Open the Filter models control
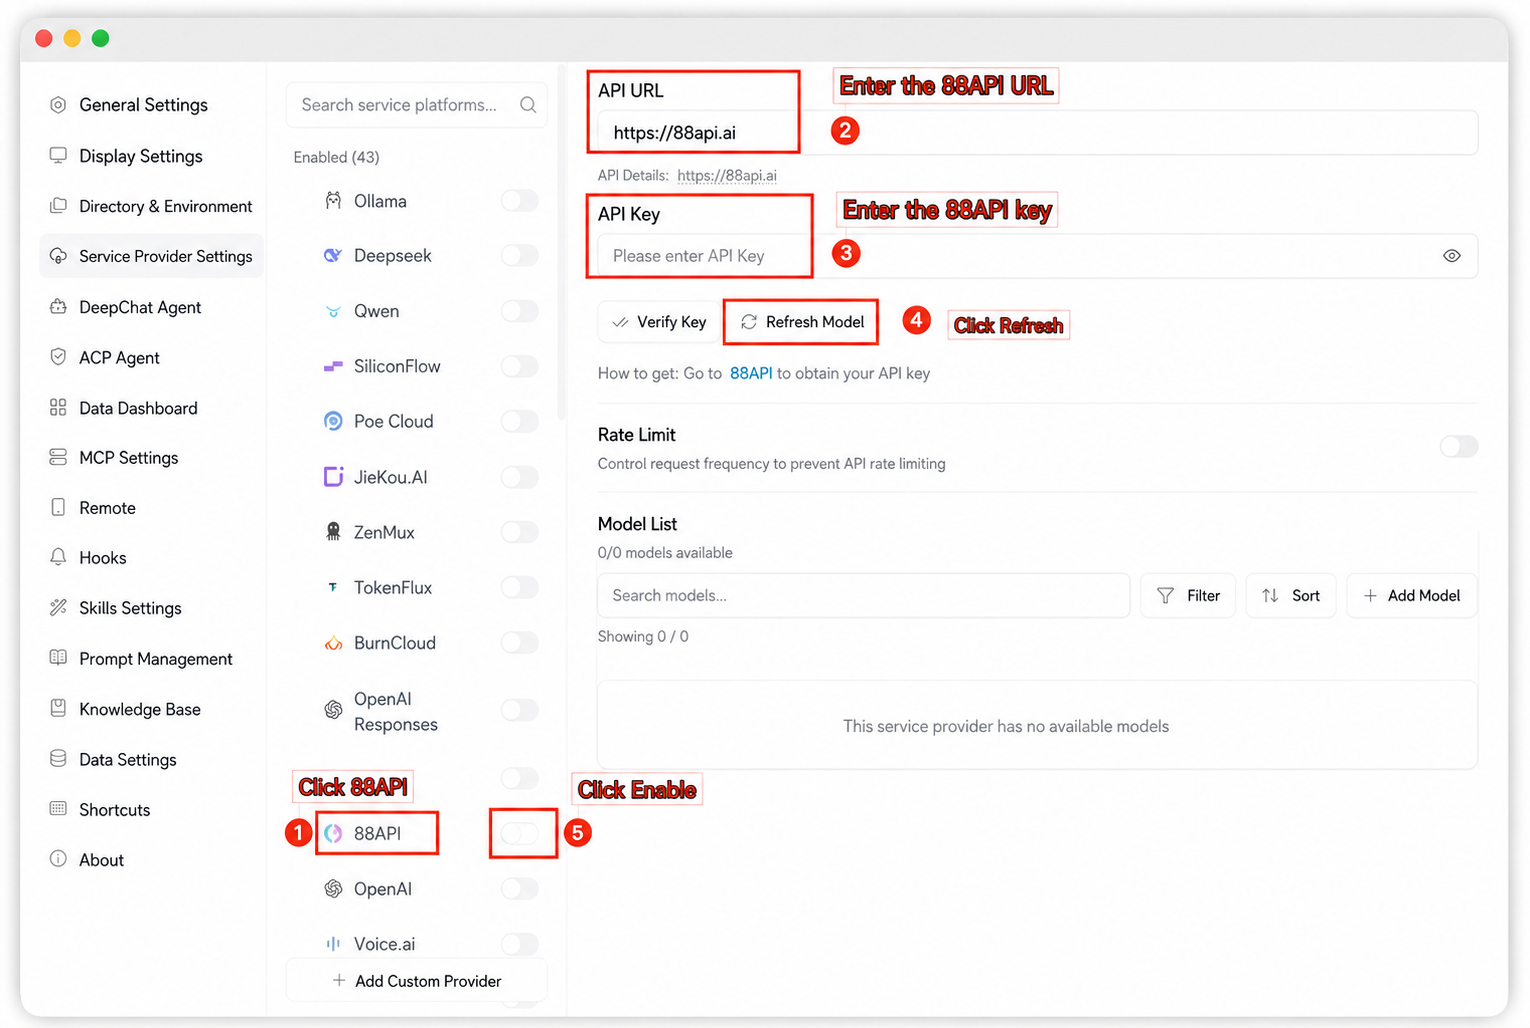 coord(1188,595)
